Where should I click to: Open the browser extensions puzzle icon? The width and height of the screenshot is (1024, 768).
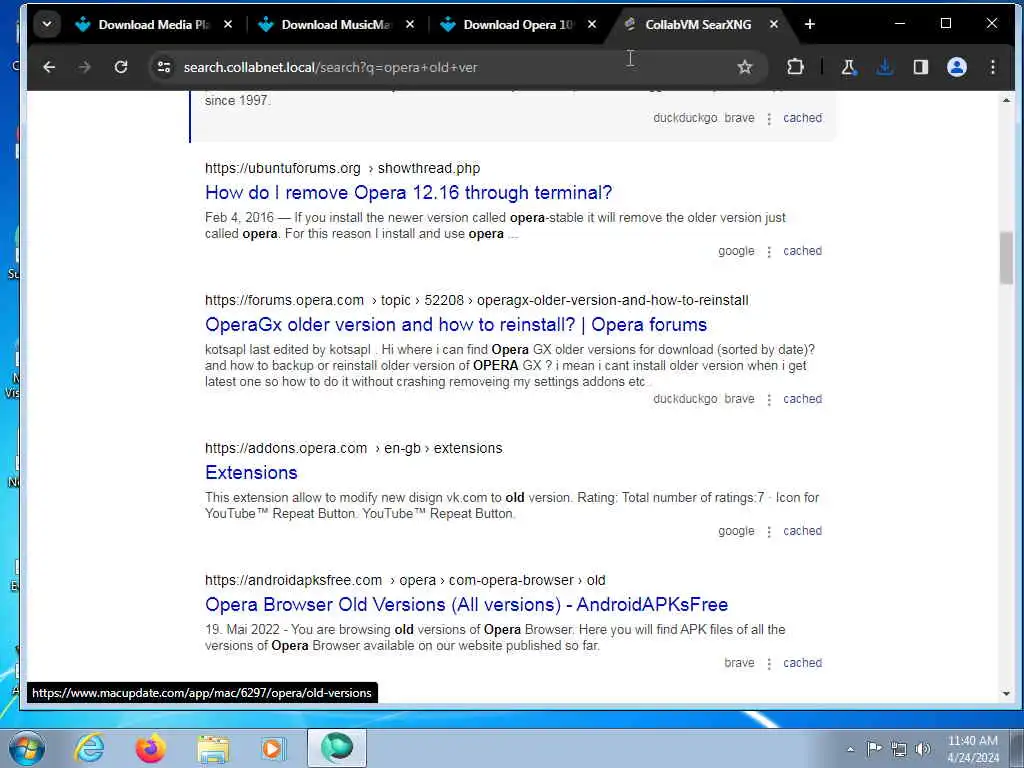[795, 67]
